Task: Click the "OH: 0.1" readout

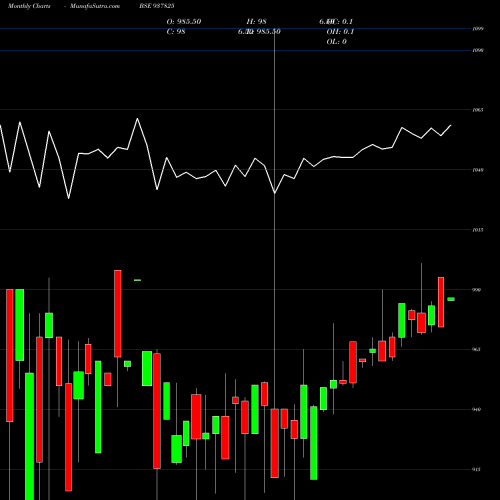Action: tap(340, 32)
